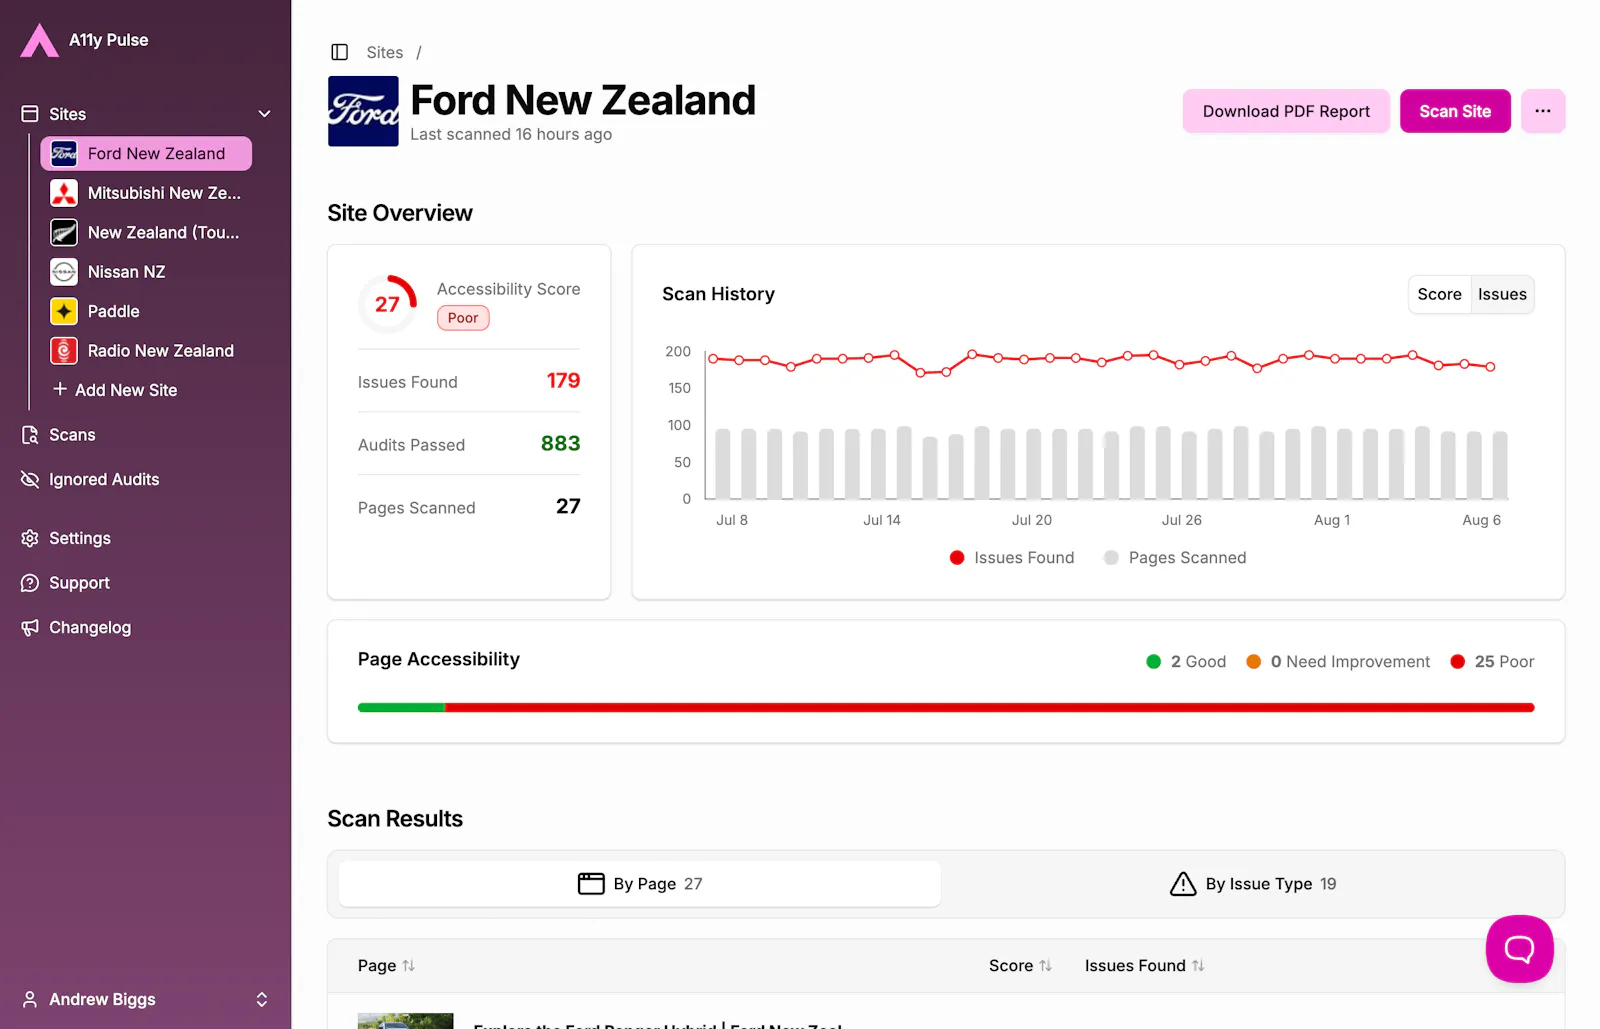Viewport: 1600px width, 1029px height.
Task: Open the chat support bubble
Action: click(x=1519, y=949)
